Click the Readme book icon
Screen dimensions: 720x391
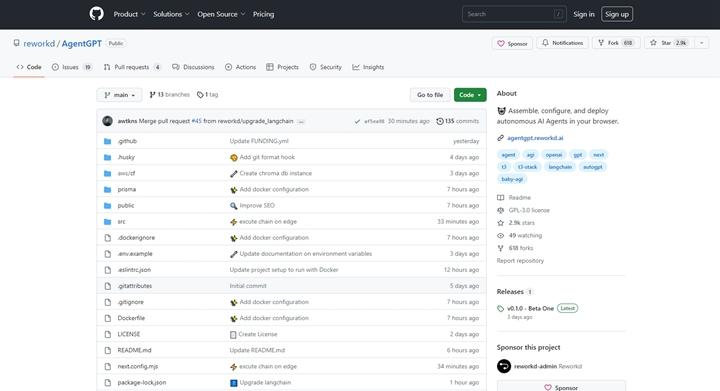501,197
